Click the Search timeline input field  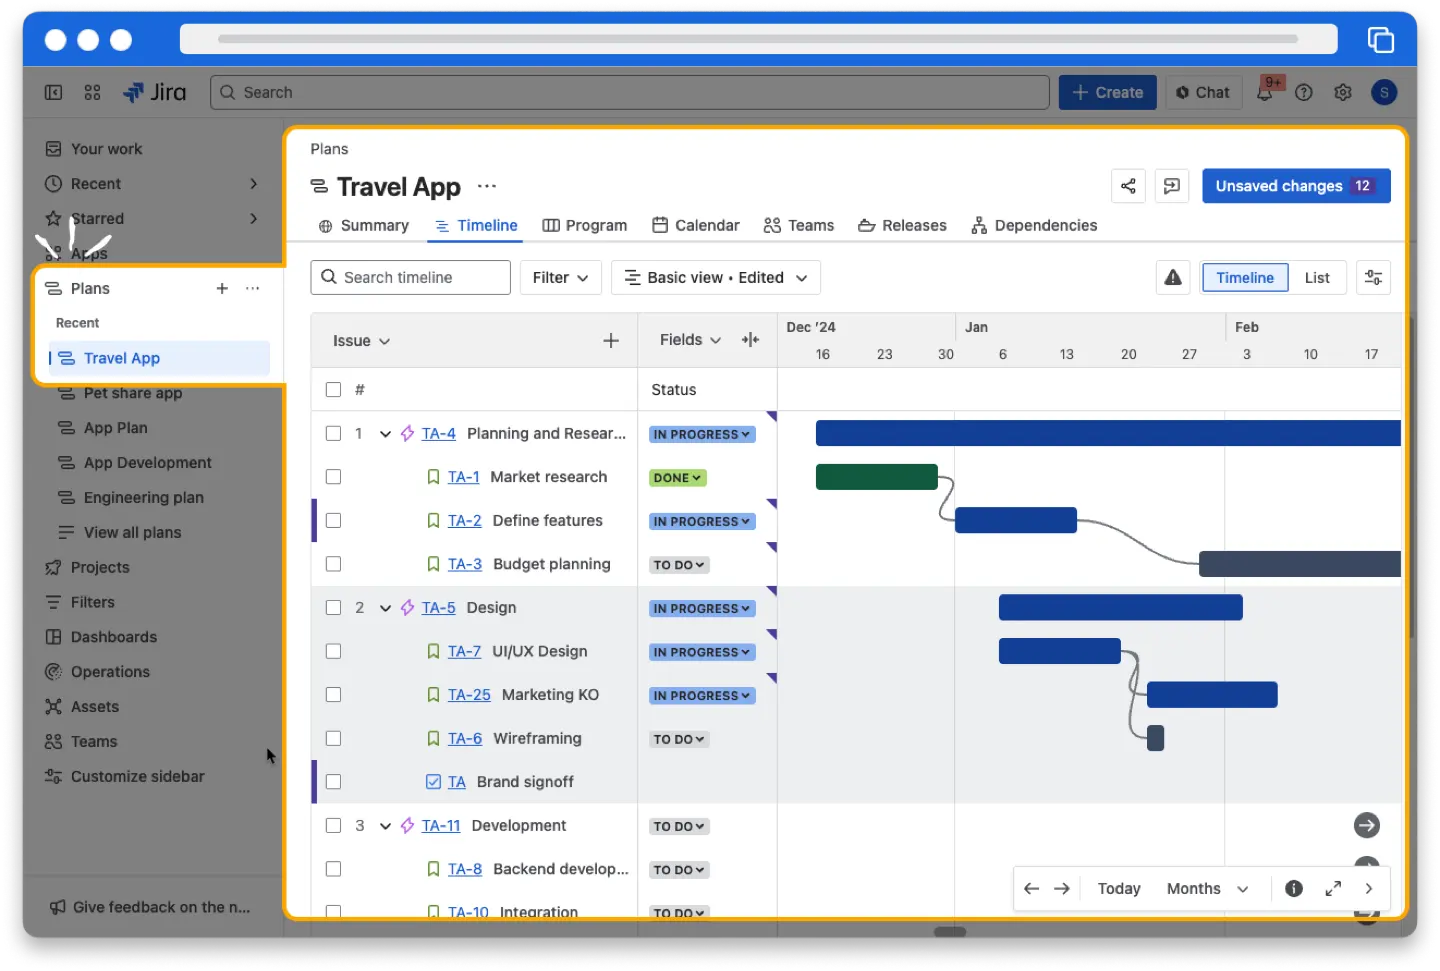click(x=411, y=277)
